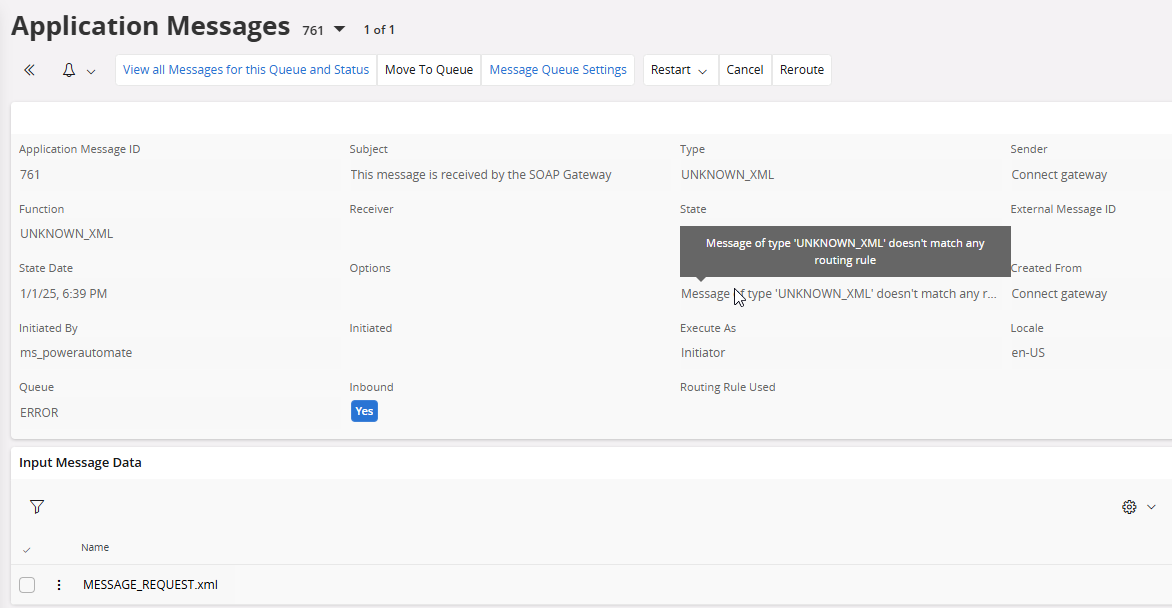Click the Reroute button
This screenshot has width=1172, height=608.
(802, 70)
